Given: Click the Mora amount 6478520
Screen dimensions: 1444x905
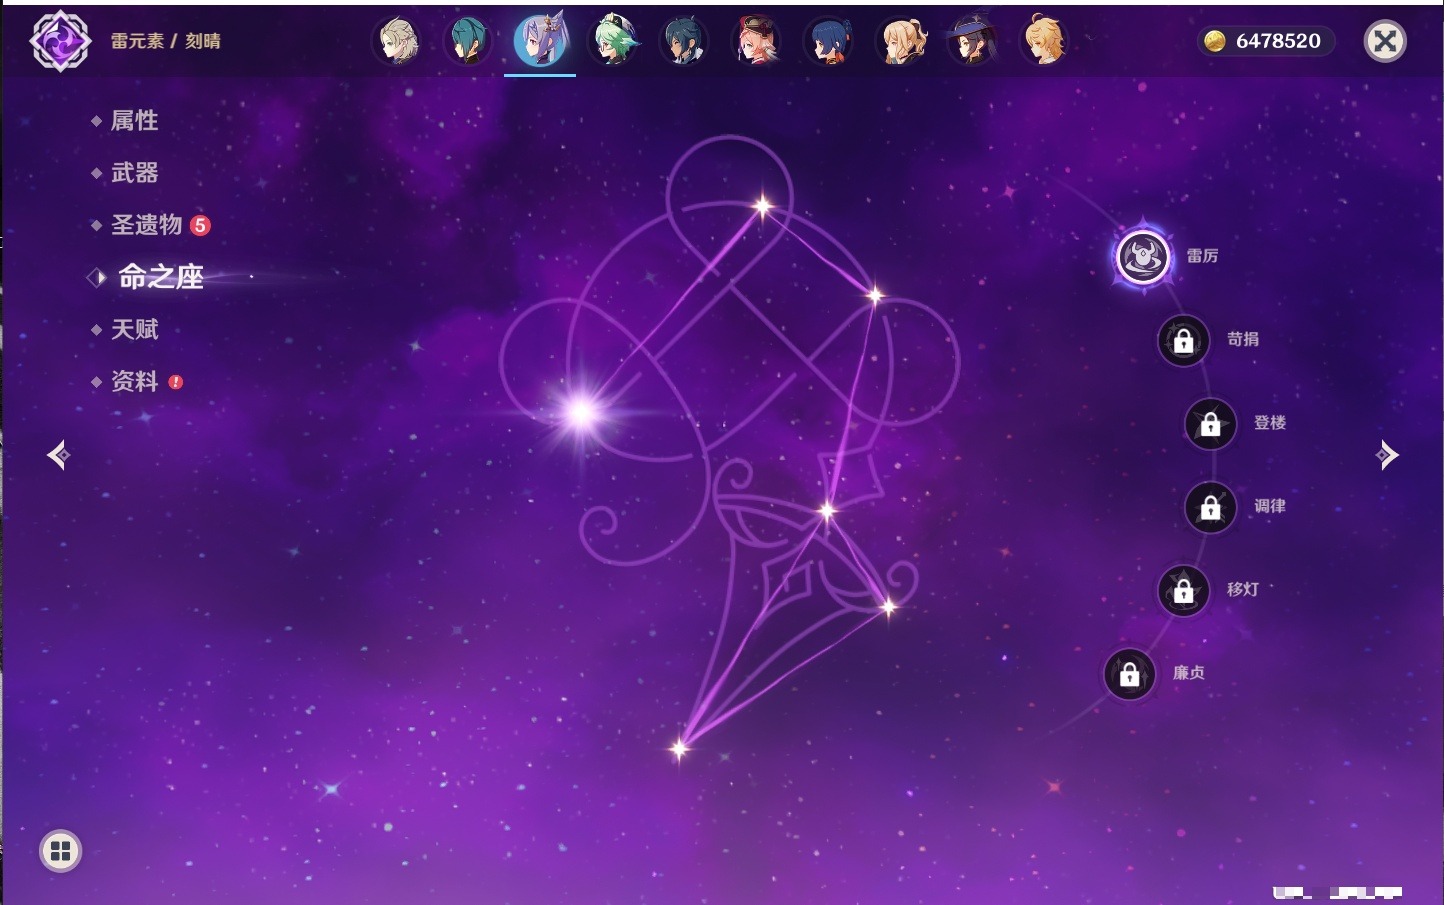Looking at the screenshot, I should coord(1278,41).
